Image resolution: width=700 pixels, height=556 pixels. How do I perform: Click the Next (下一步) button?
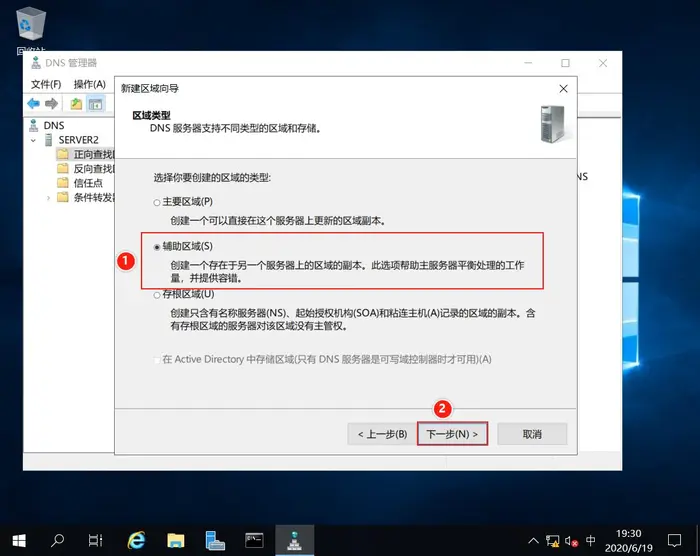[452, 434]
